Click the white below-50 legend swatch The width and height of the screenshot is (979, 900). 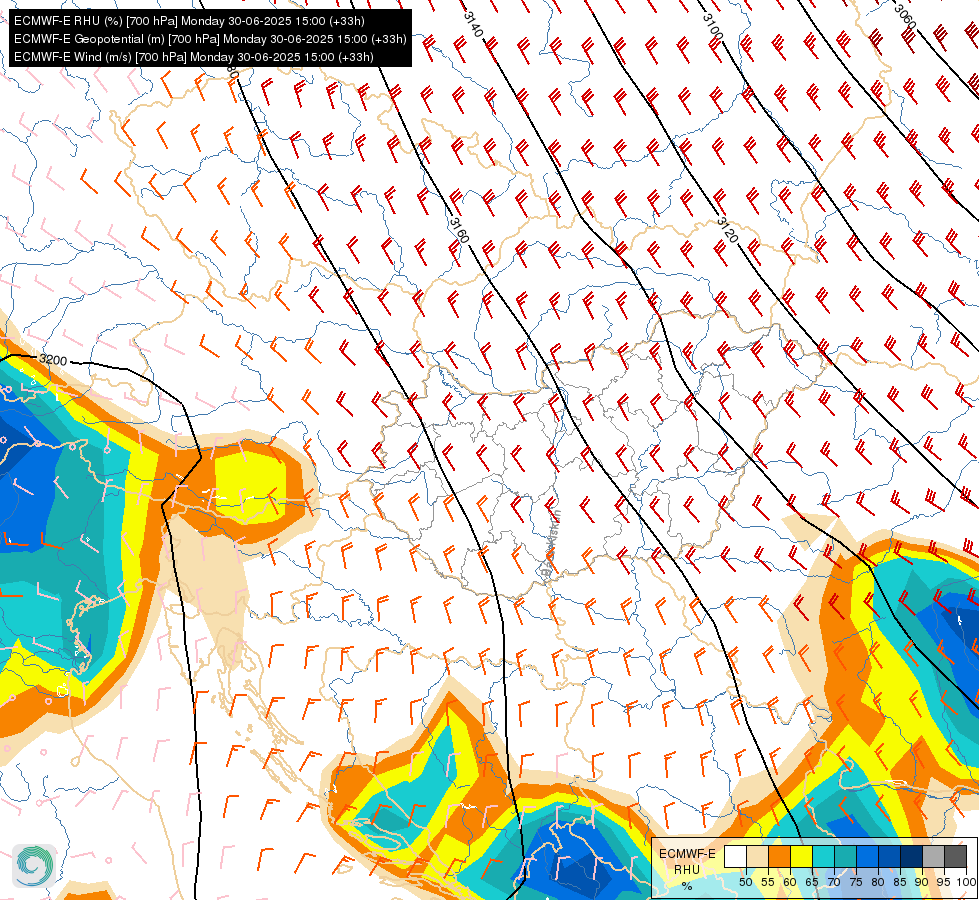[x=735, y=856]
